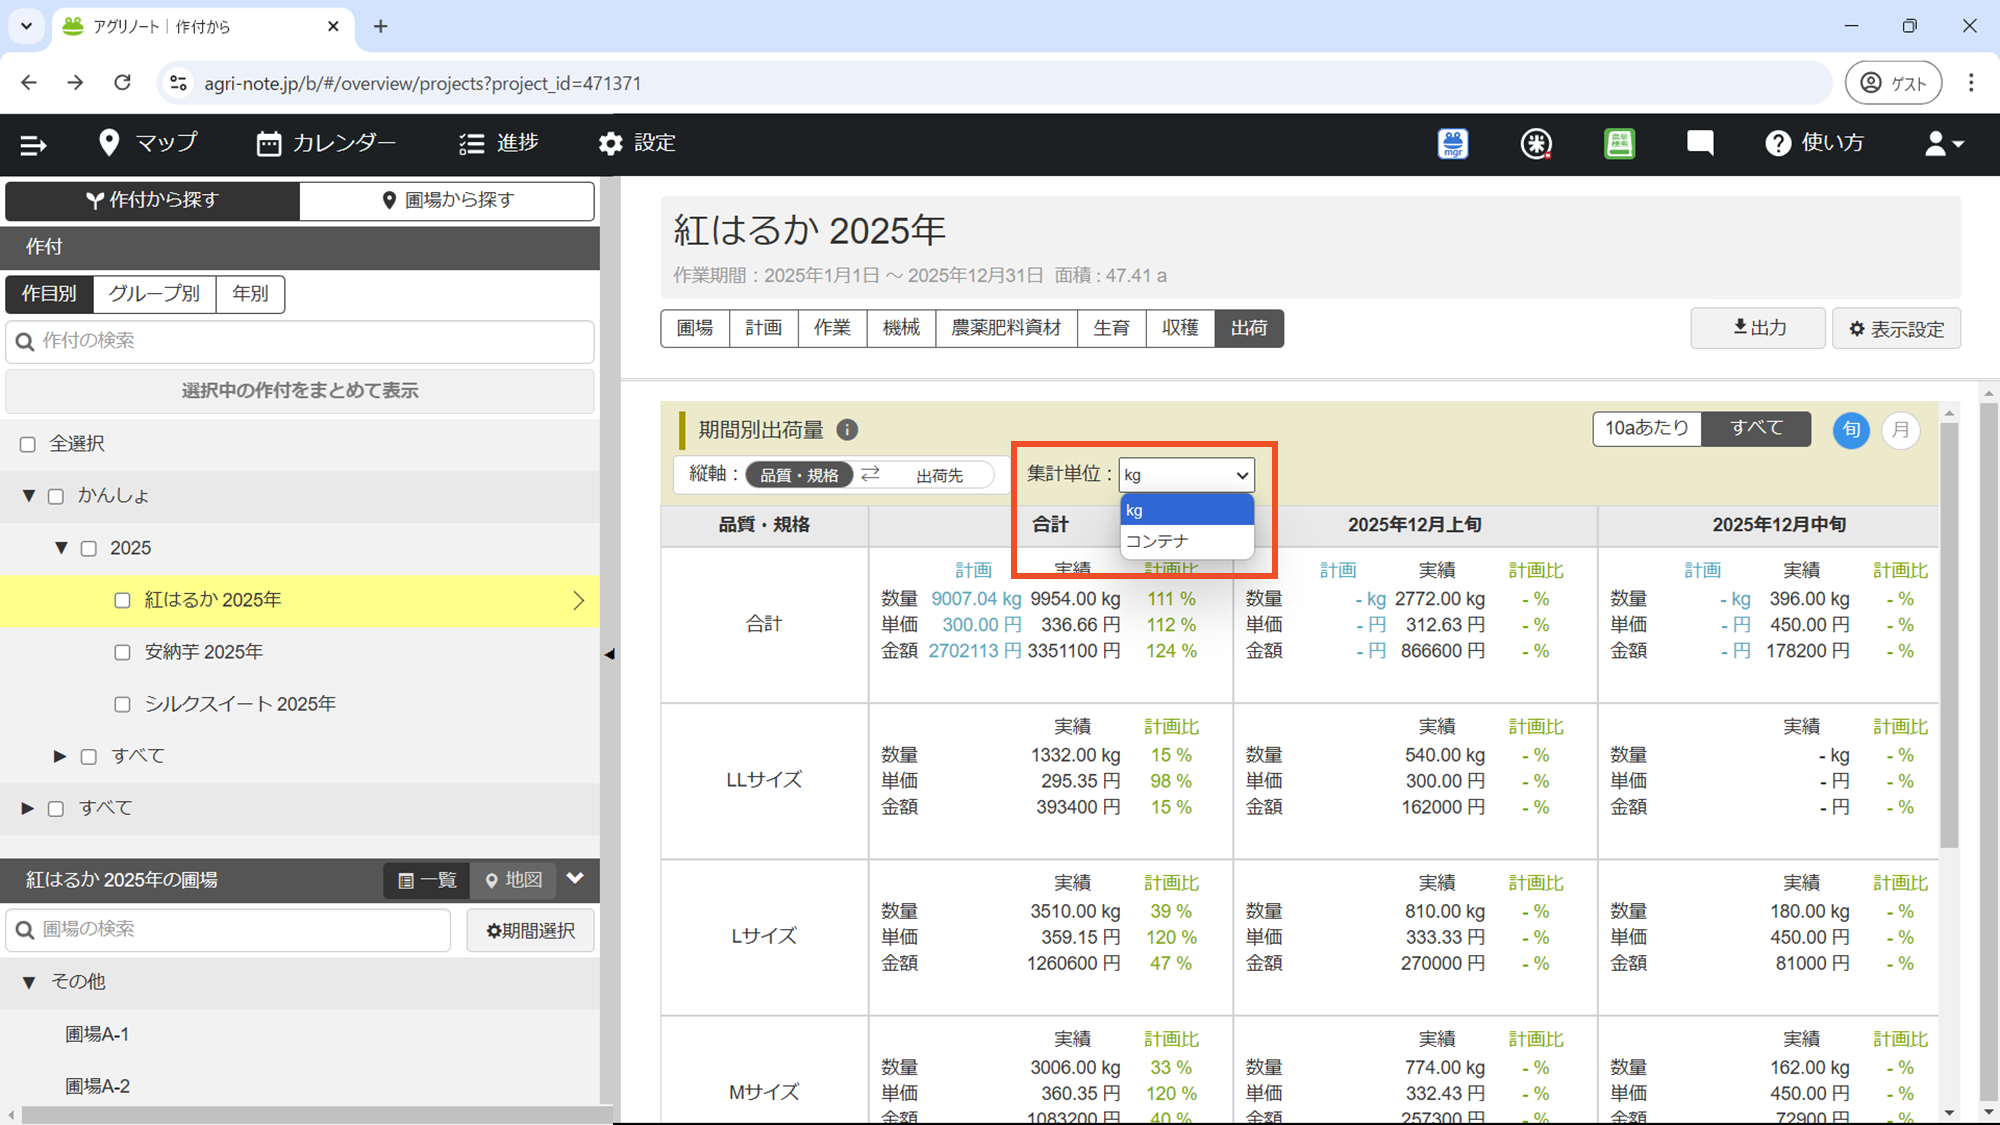
Task: Click the green ledger app icon
Action: point(1619,144)
